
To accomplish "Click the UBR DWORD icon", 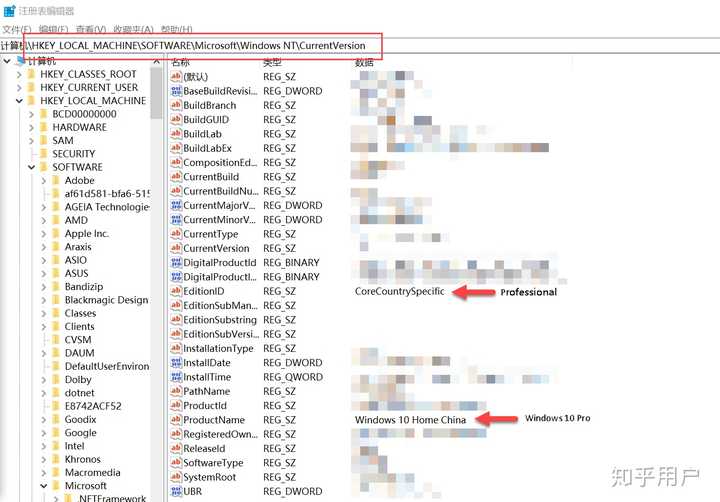I will 176,491.
